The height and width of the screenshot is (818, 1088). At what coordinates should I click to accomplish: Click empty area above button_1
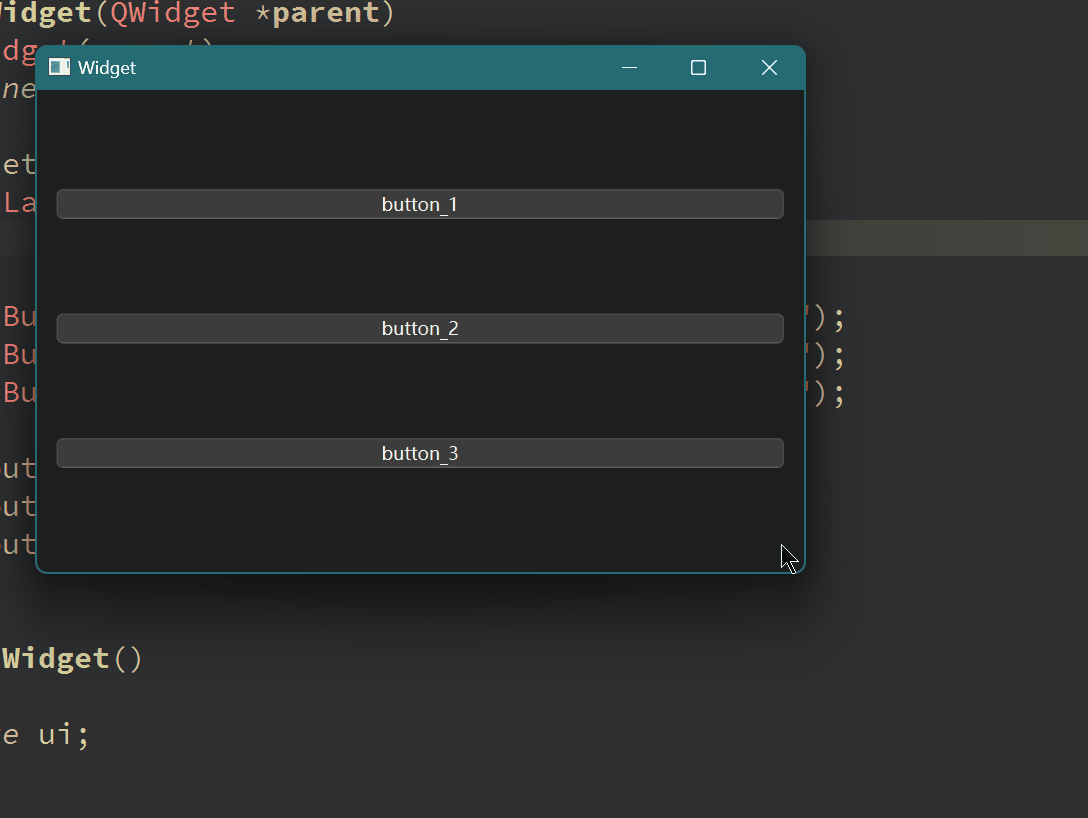420,140
